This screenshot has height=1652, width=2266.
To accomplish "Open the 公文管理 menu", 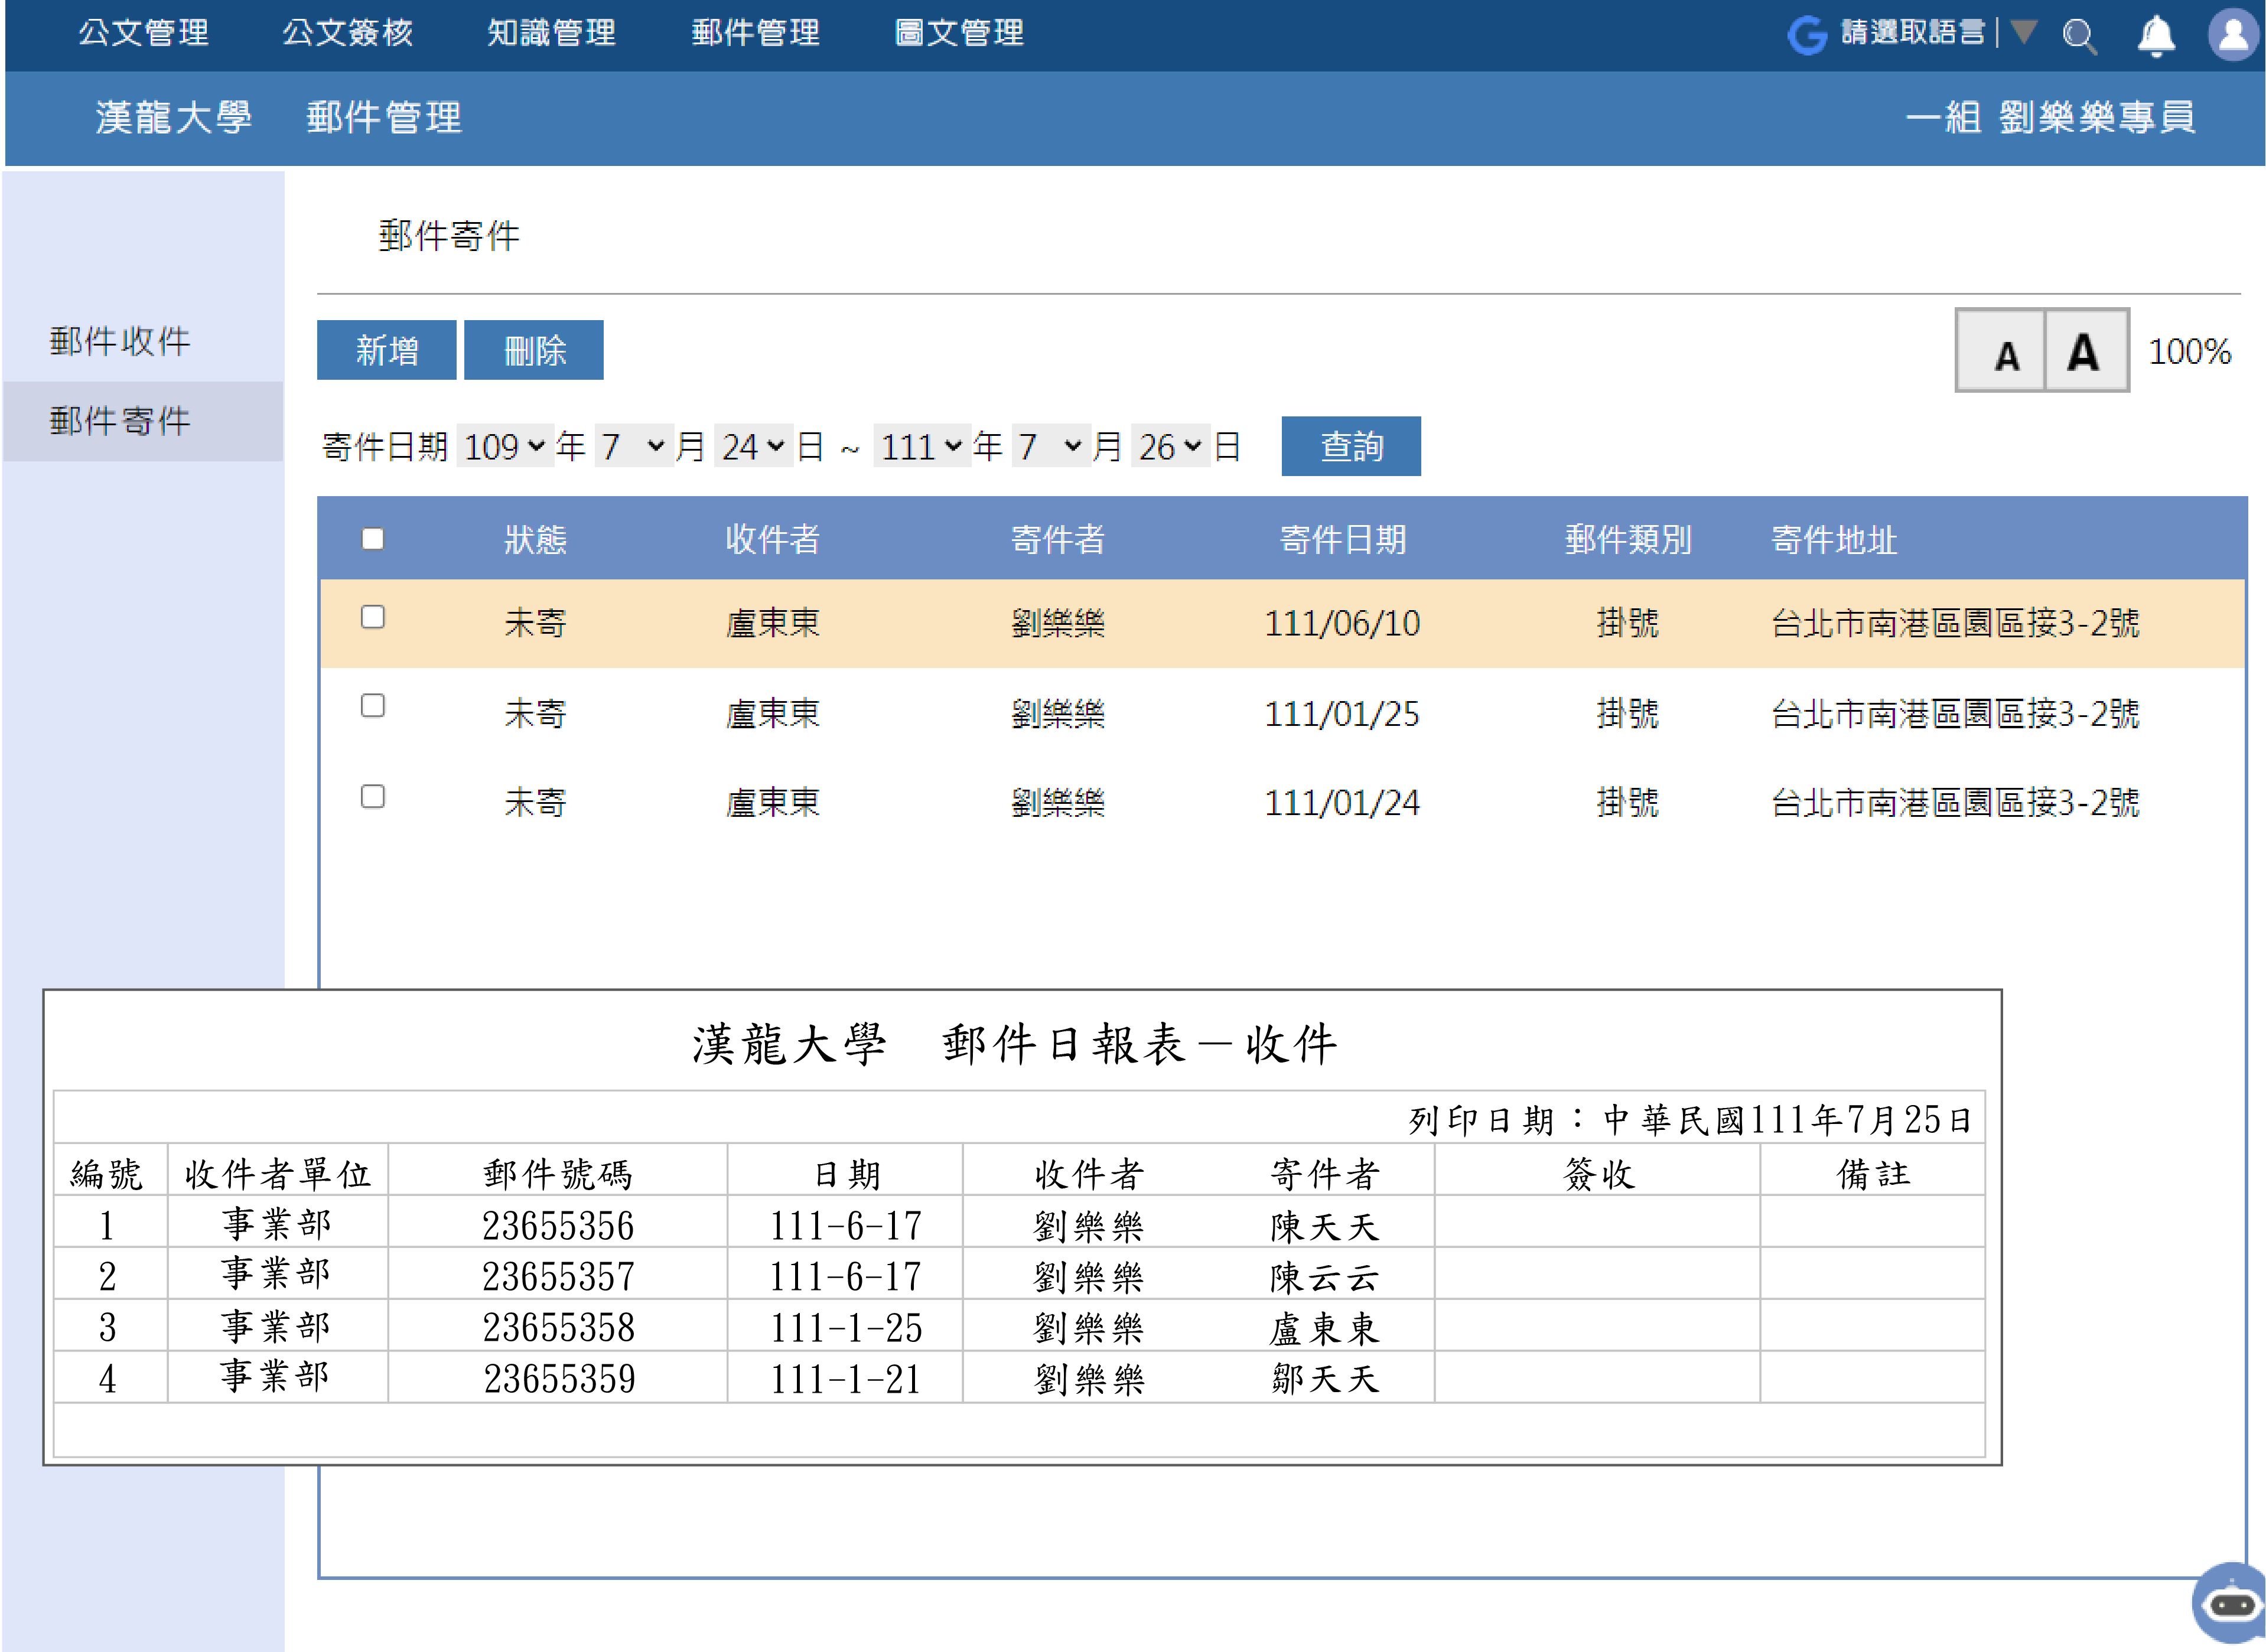I will 144,33.
